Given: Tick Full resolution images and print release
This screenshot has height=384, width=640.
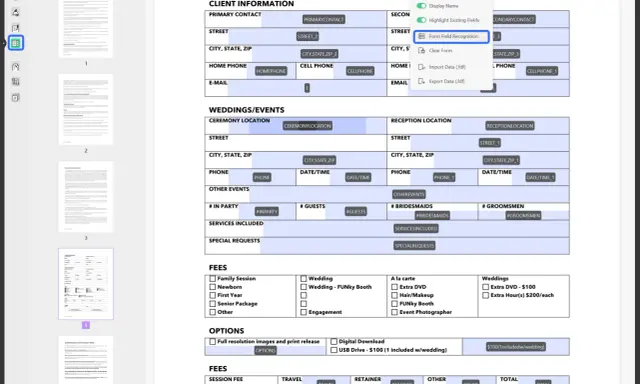Looking at the screenshot, I should (x=213, y=341).
